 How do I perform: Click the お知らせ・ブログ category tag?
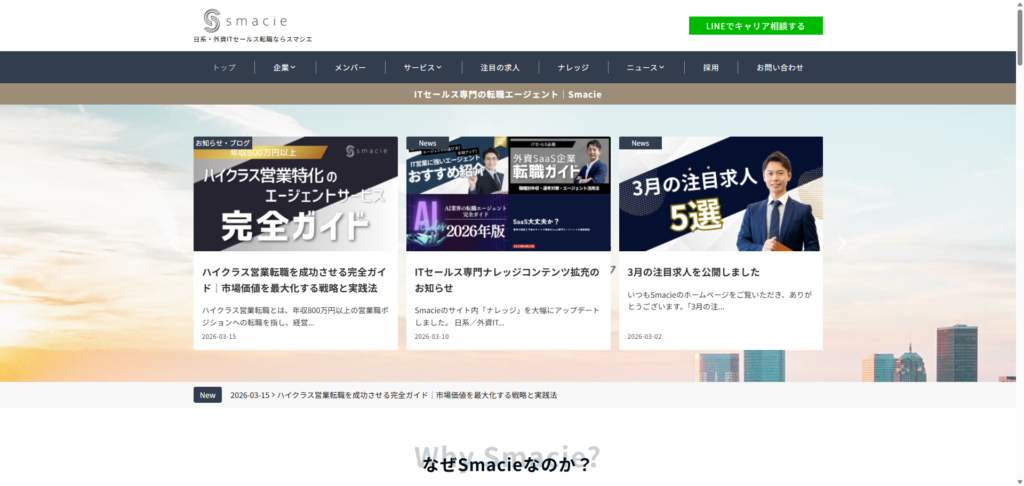coord(223,143)
